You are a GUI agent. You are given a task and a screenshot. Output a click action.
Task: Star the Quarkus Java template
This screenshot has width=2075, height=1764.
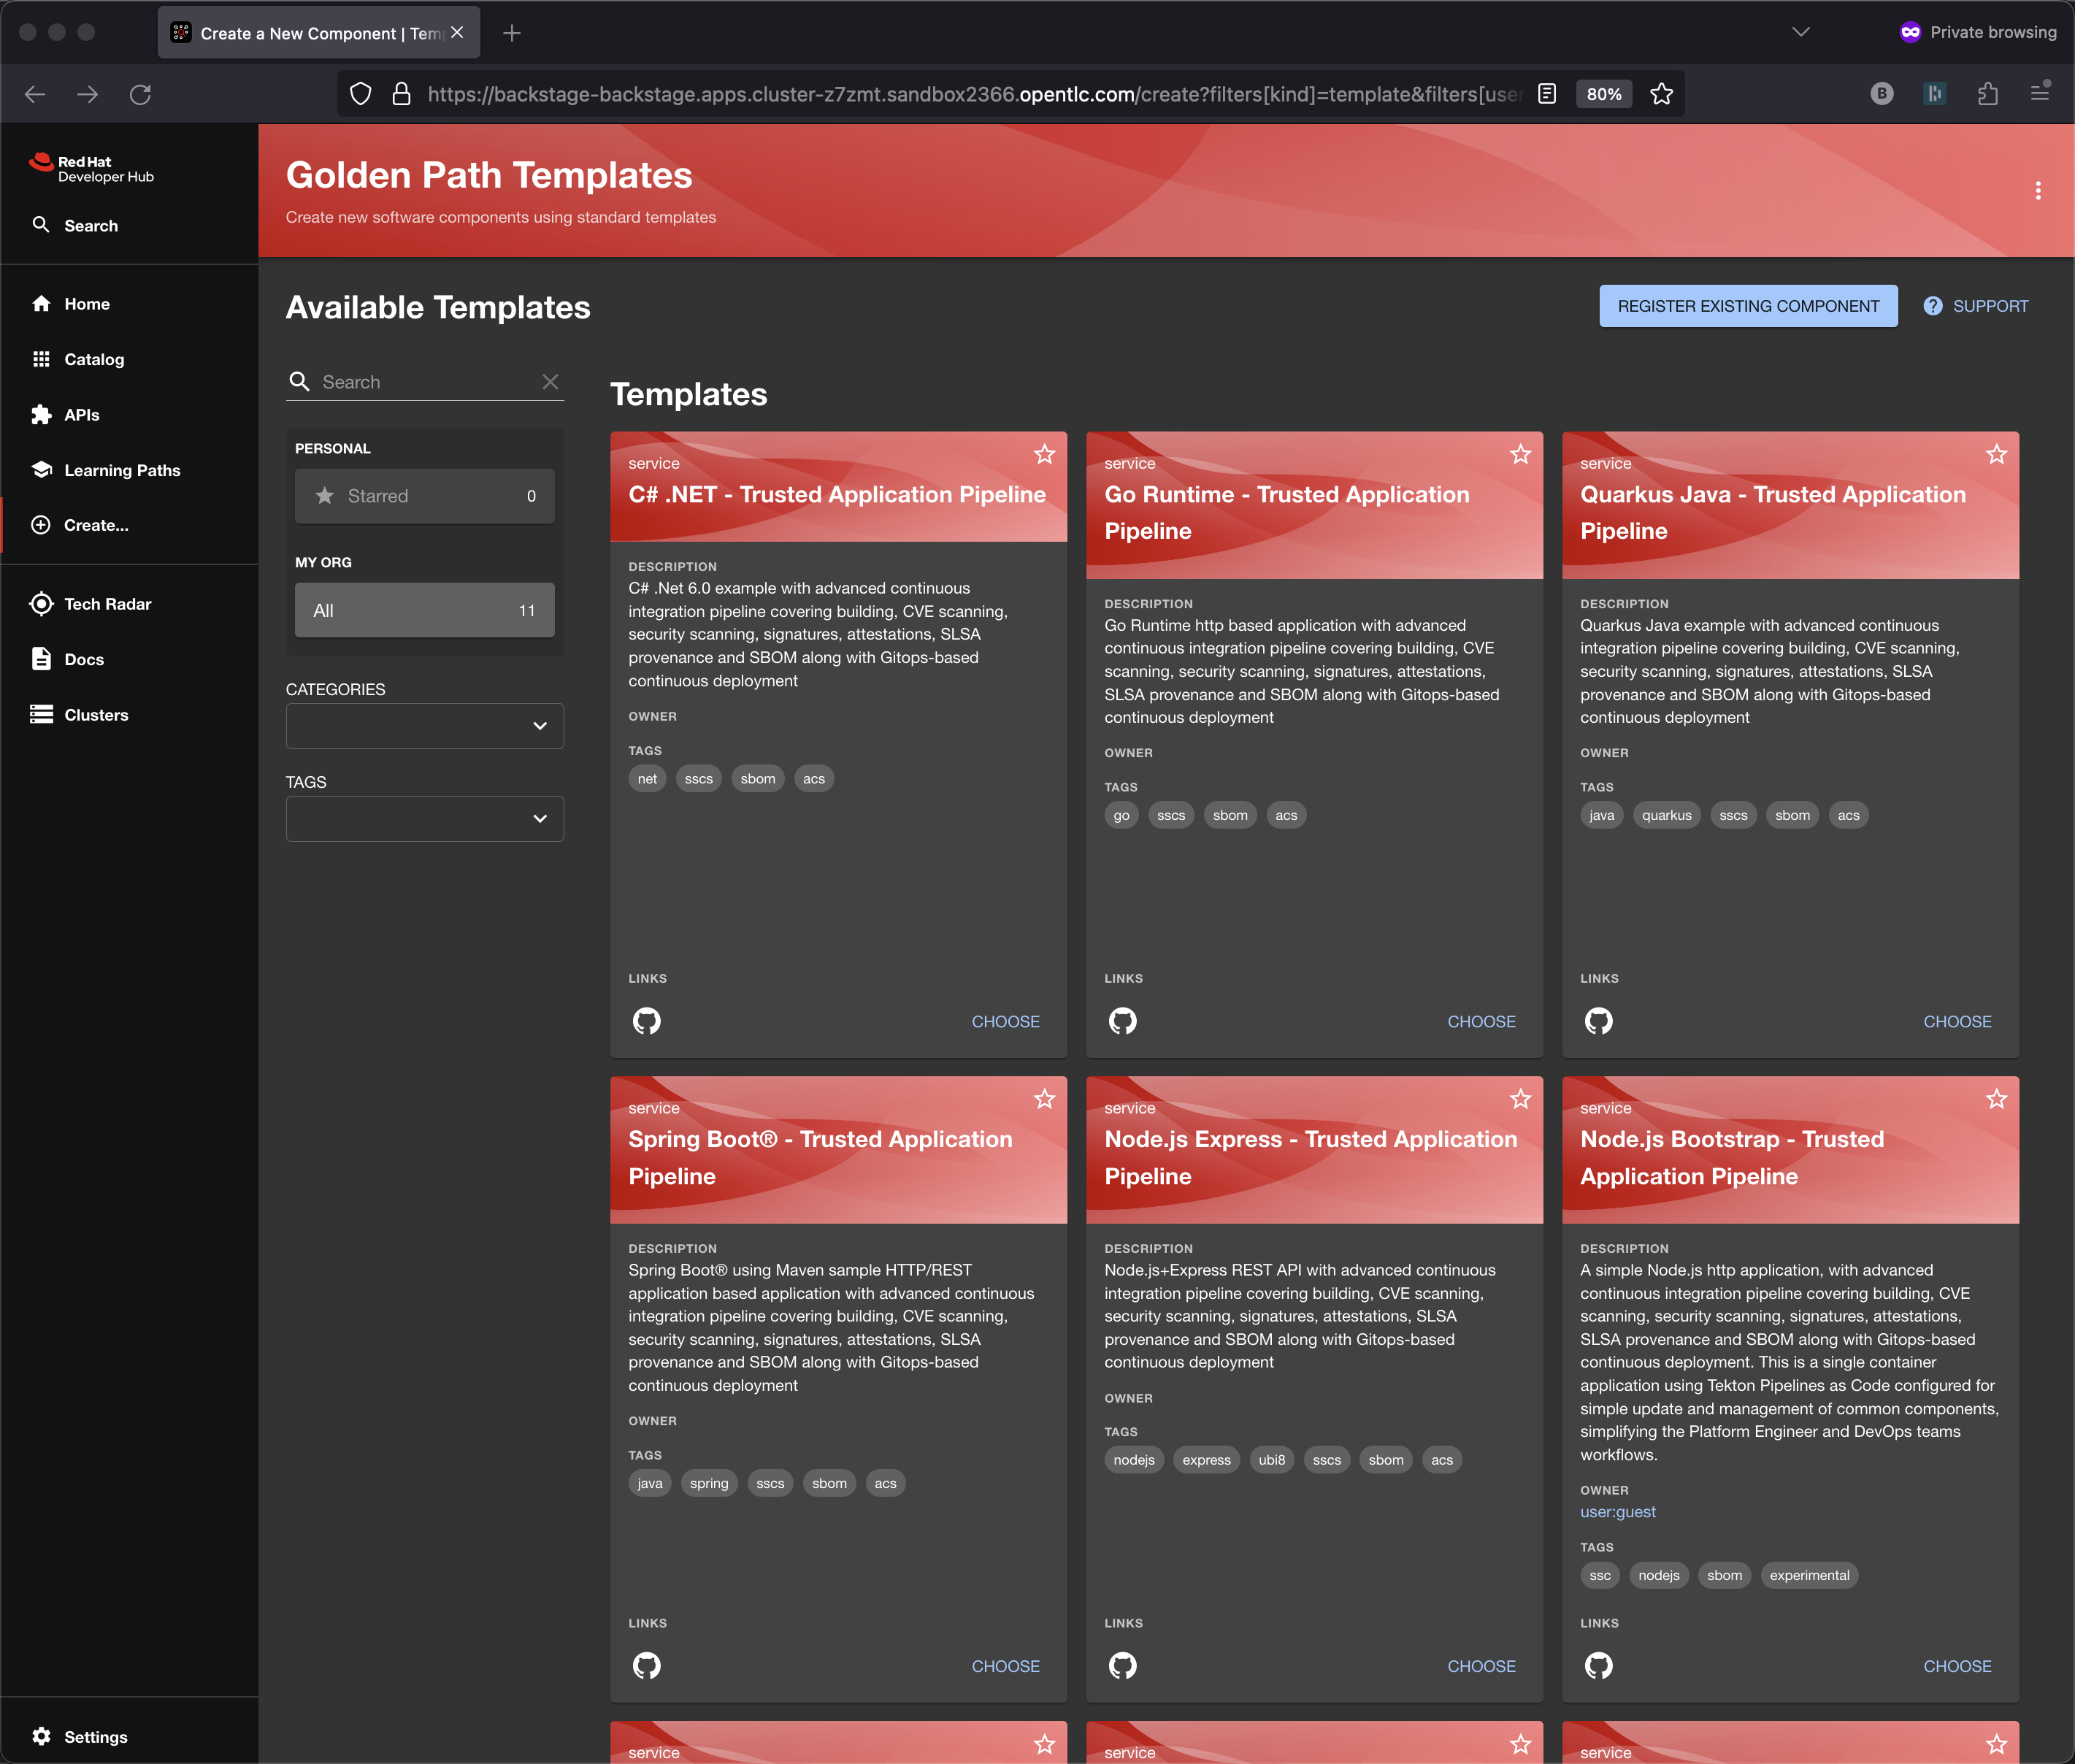[1996, 455]
